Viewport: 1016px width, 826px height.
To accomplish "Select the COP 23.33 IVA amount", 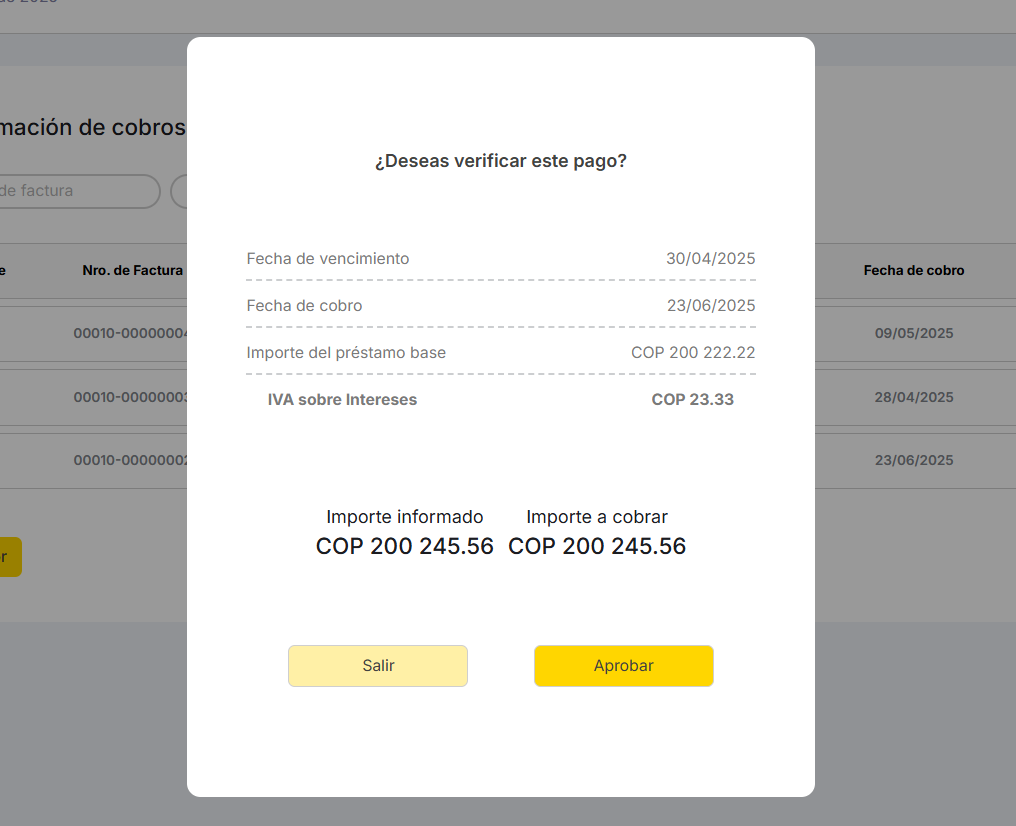I will coord(692,400).
